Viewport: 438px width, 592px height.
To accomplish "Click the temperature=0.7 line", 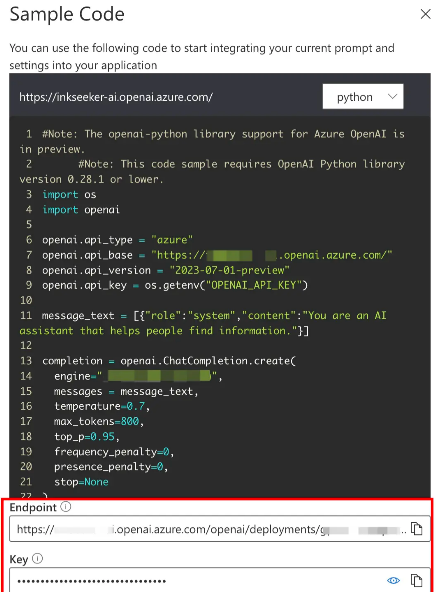I will point(102,406).
